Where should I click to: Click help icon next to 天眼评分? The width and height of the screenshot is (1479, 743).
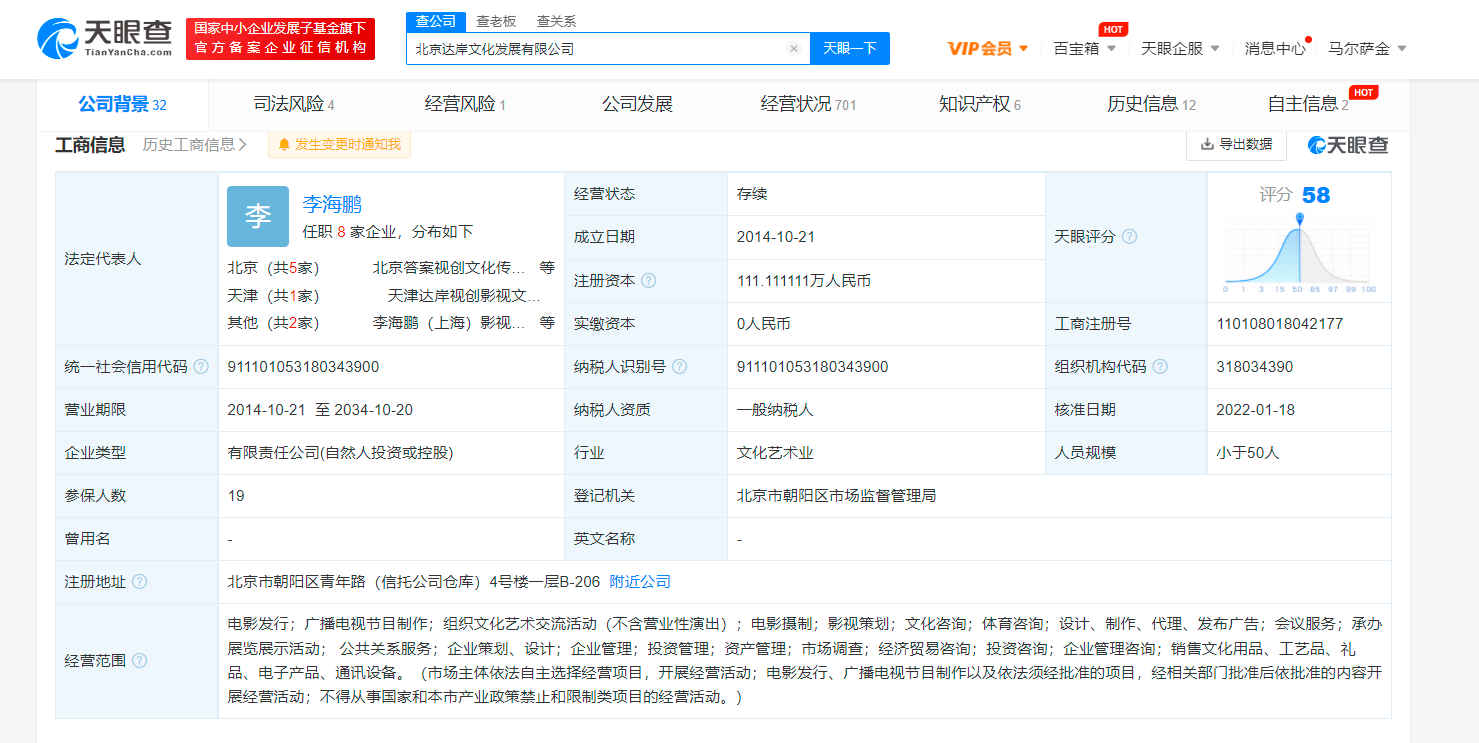pyautogui.click(x=1129, y=237)
